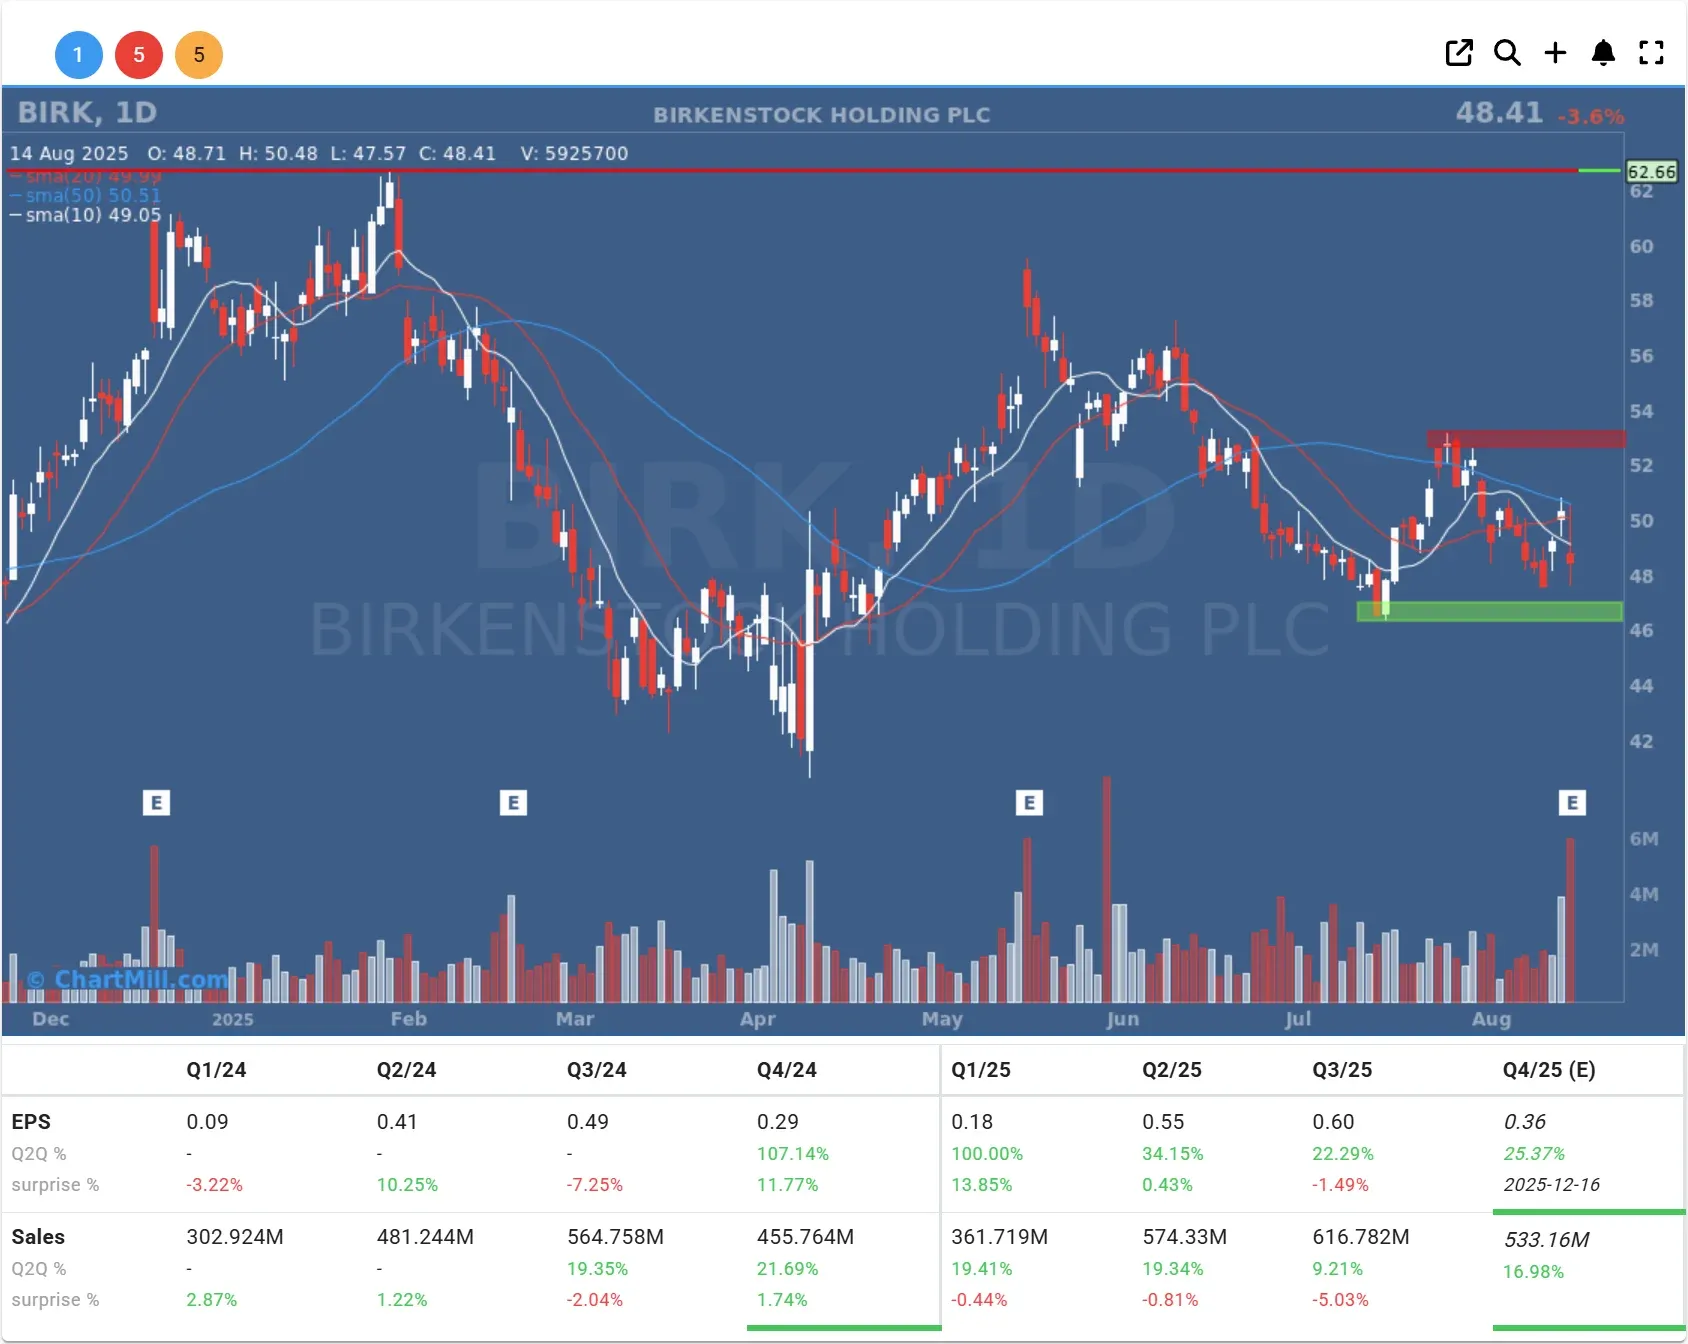Open the earnings E marker near January 2025
Image resolution: width=1688 pixels, height=1344 pixels.
click(x=156, y=803)
